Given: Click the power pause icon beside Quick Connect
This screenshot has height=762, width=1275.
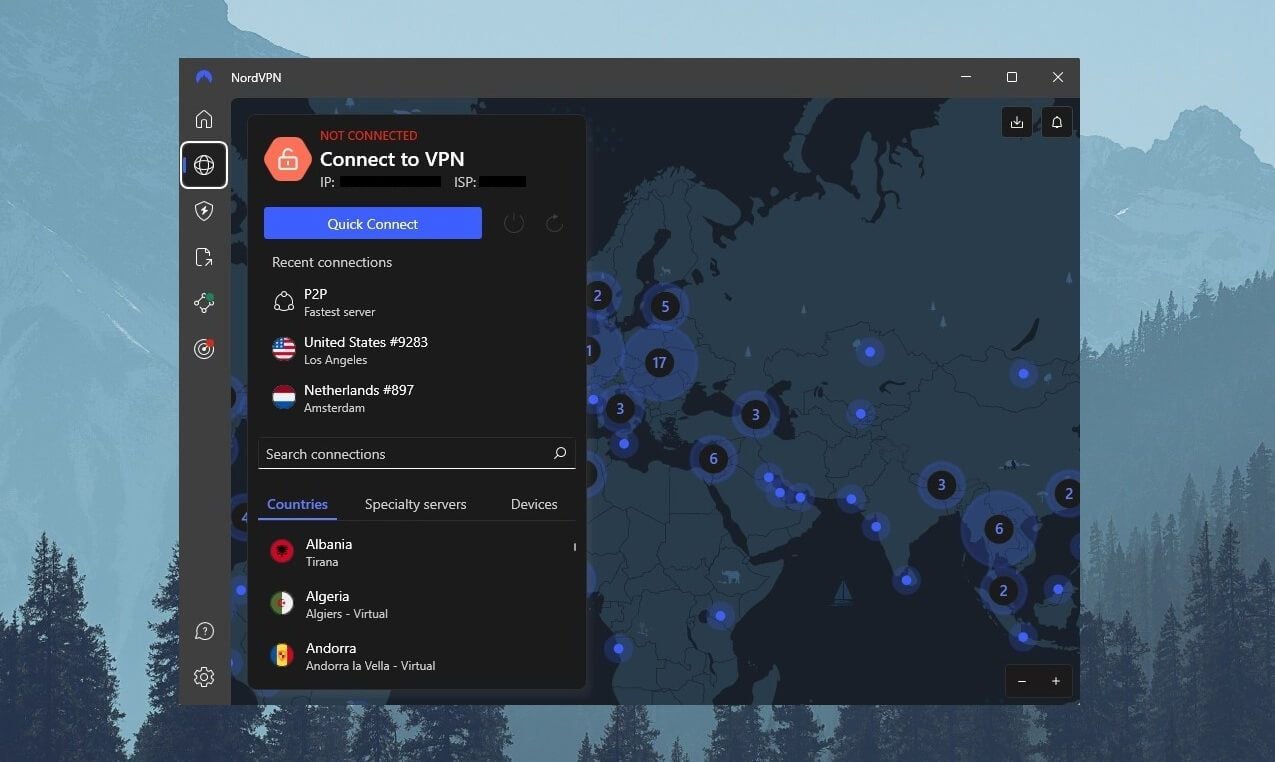Looking at the screenshot, I should (x=514, y=223).
